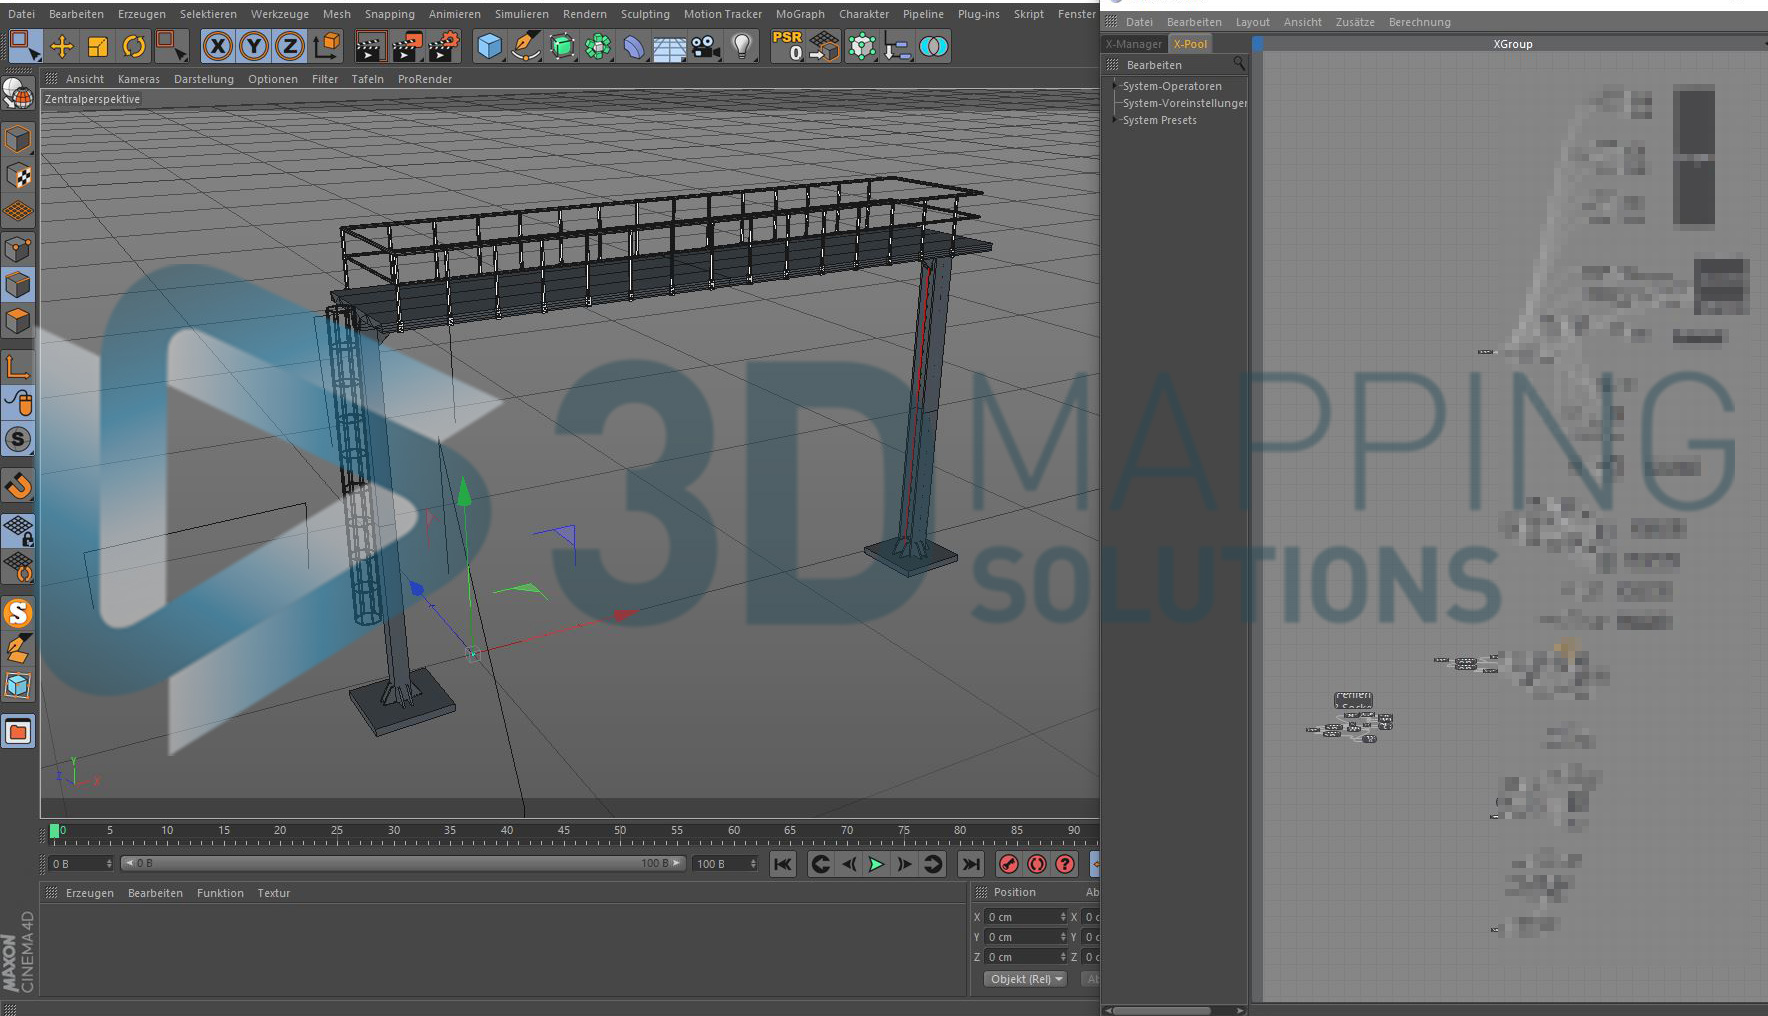The height and width of the screenshot is (1016, 1768).
Task: Switch to the X-Manager tab
Action: click(x=1133, y=44)
